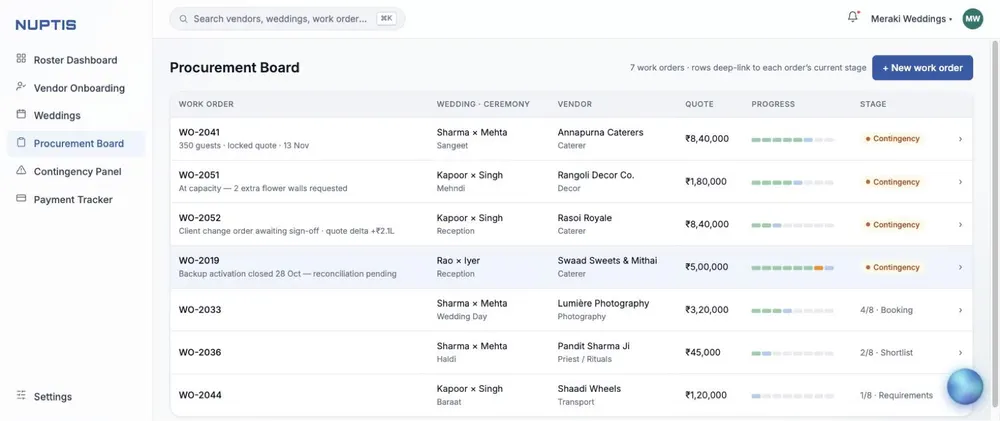
Task: Click the WO-2052 progress bar
Action: [792, 225]
